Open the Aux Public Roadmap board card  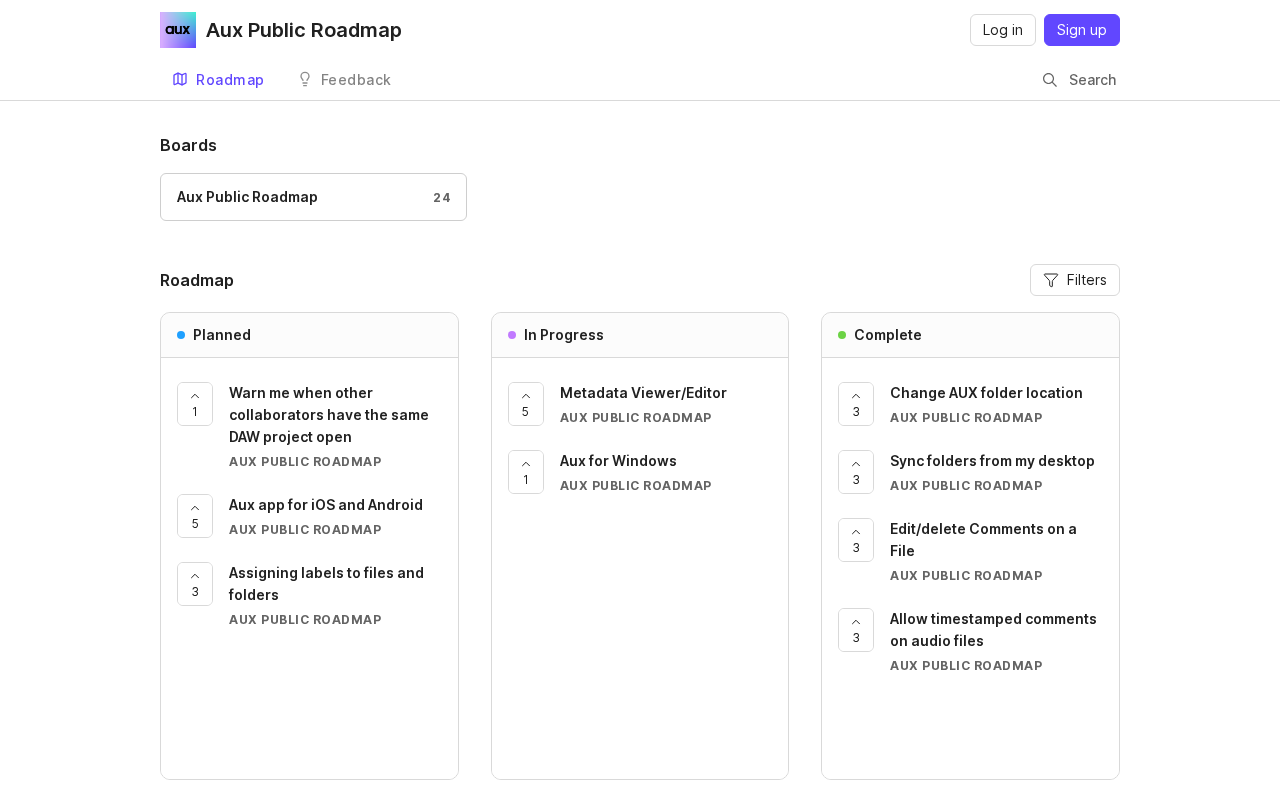[313, 197]
